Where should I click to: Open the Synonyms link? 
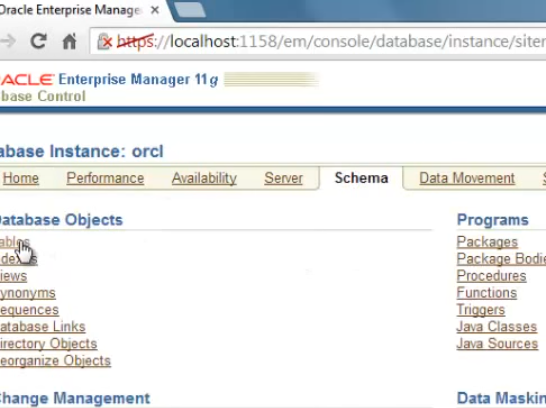(x=28, y=293)
